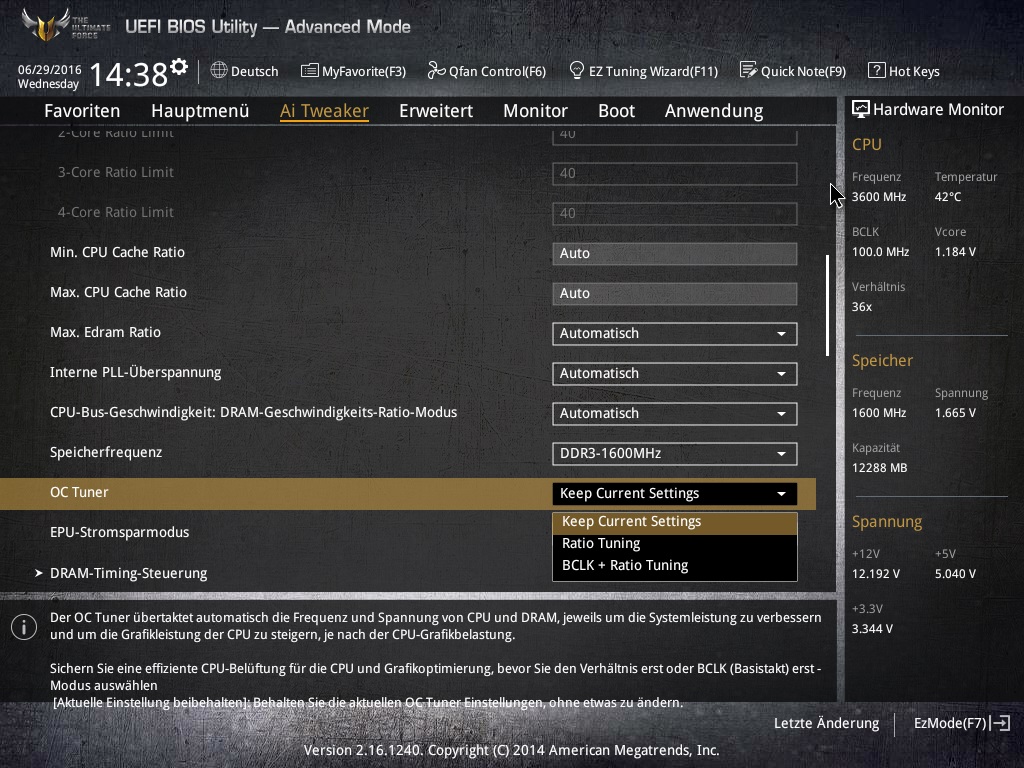Open the Boot tab

pyautogui.click(x=616, y=111)
